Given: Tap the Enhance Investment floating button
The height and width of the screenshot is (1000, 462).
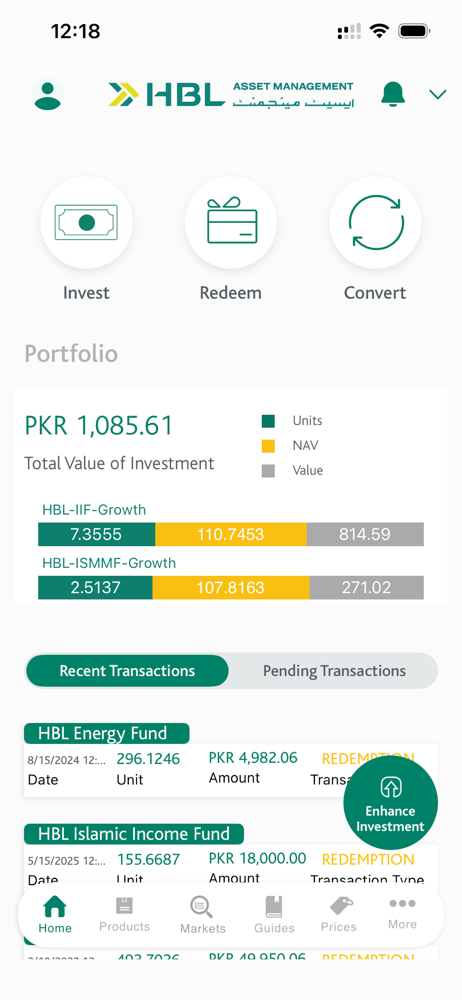Looking at the screenshot, I should (x=391, y=802).
